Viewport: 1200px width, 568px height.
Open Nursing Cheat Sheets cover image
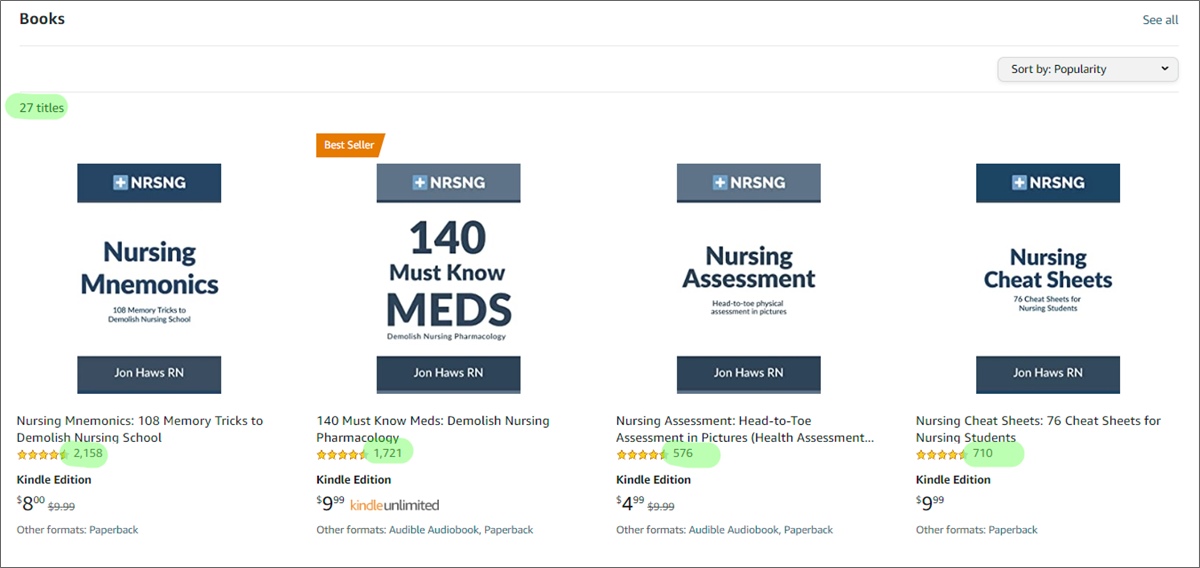point(1047,278)
